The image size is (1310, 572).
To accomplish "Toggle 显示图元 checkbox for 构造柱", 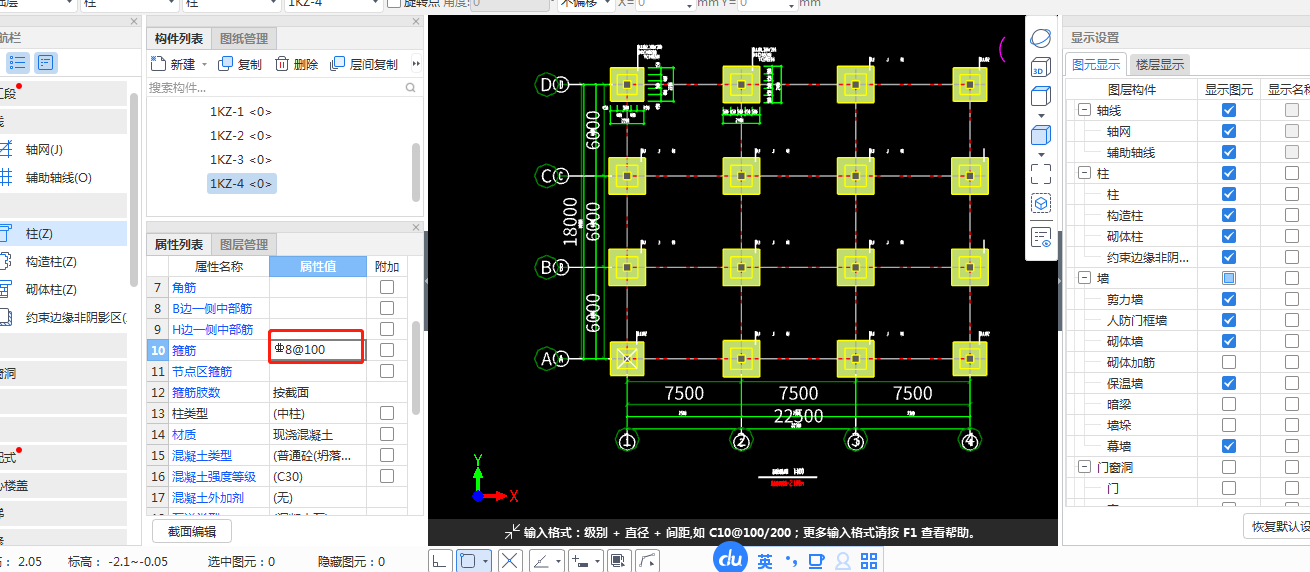I will [x=1229, y=215].
